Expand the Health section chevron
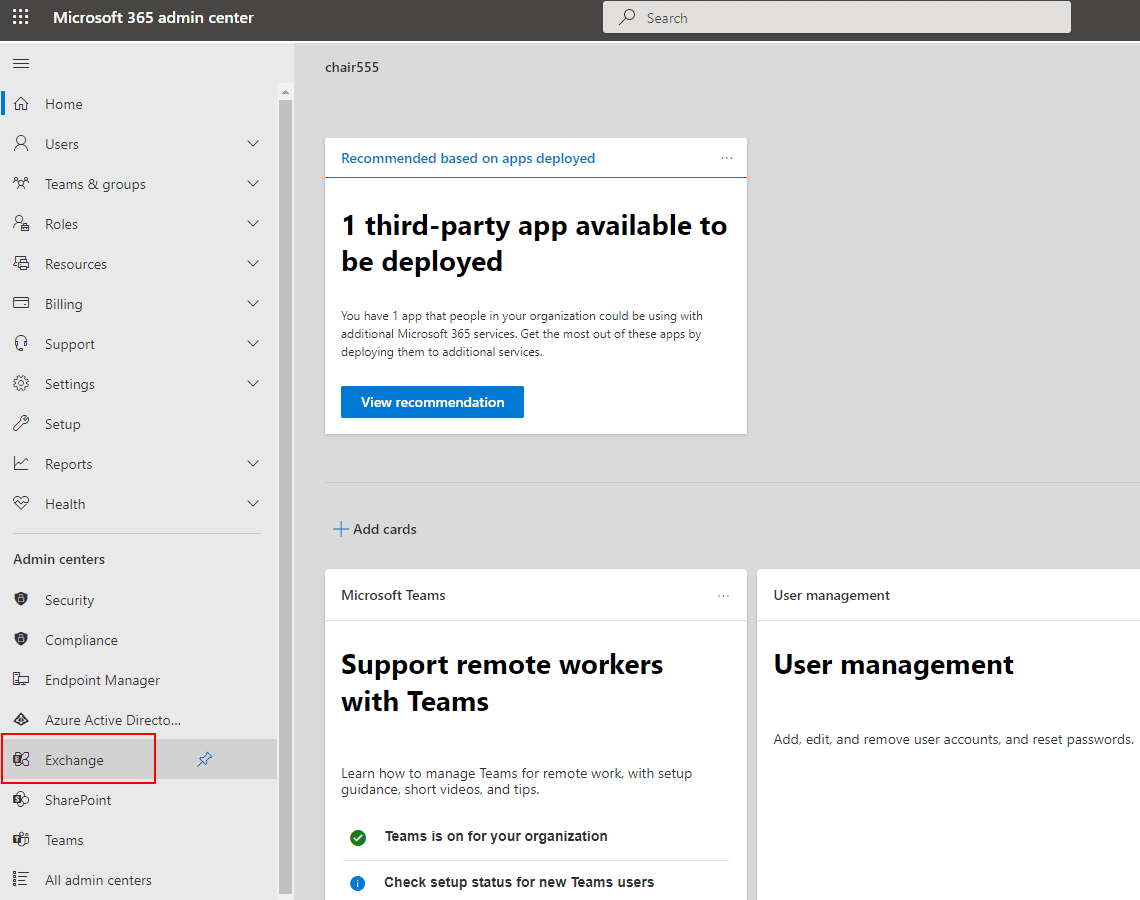 point(253,504)
